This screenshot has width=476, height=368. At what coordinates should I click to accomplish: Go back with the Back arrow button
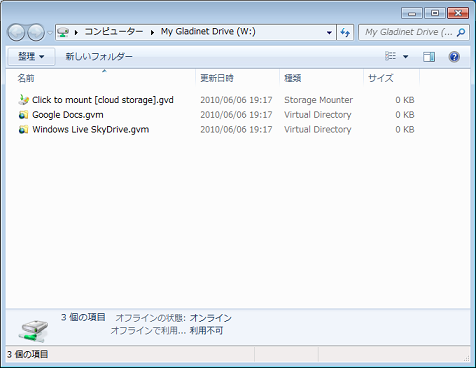[x=16, y=32]
